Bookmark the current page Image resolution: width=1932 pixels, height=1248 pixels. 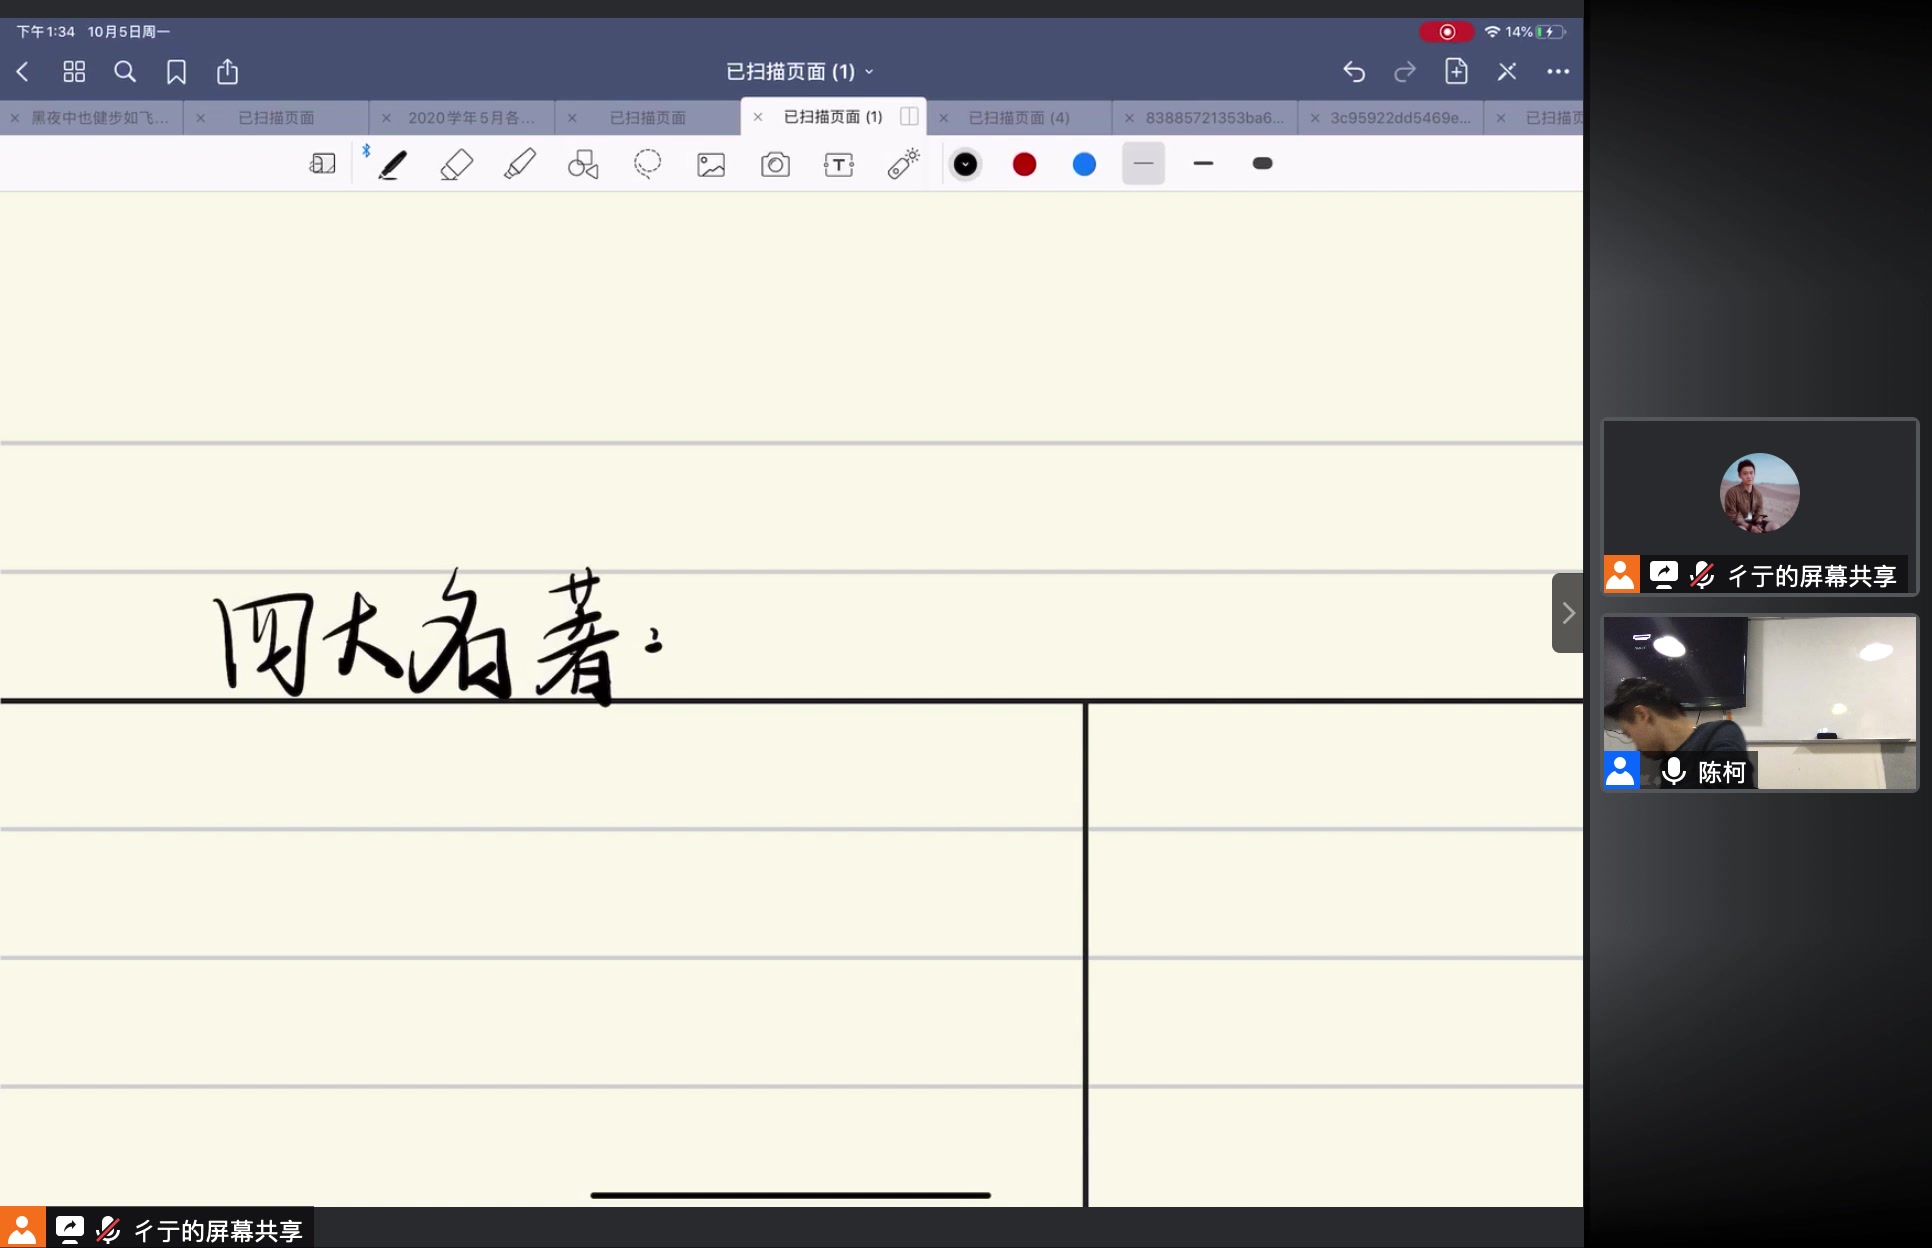coord(176,72)
